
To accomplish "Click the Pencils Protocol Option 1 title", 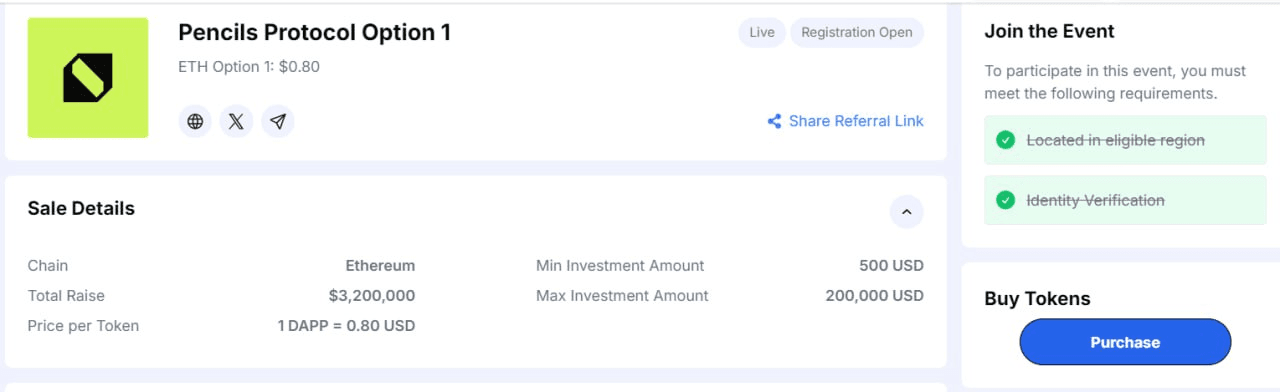I will point(314,32).
